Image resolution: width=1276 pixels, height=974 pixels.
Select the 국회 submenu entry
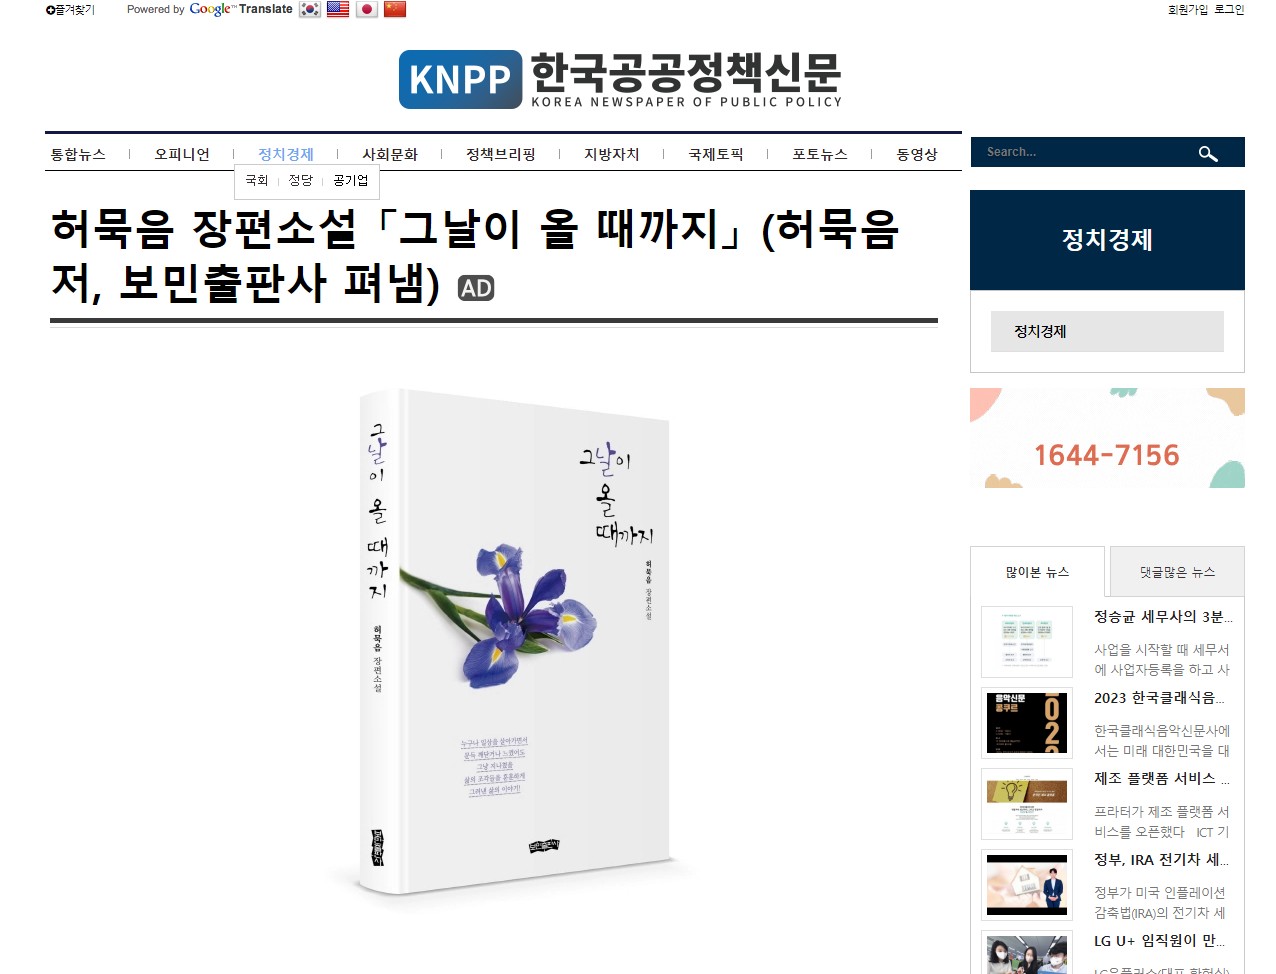pos(257,180)
